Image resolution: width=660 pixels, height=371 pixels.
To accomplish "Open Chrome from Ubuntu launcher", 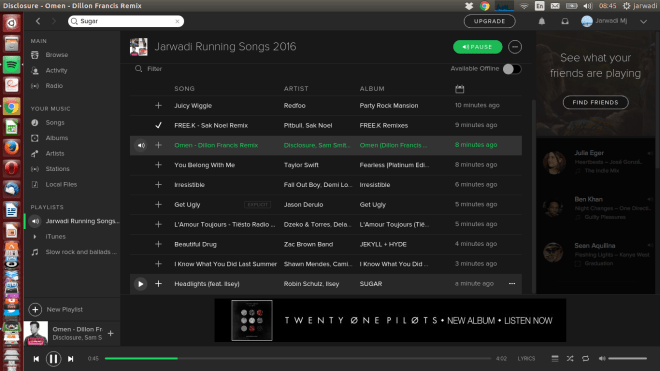I will point(11,107).
